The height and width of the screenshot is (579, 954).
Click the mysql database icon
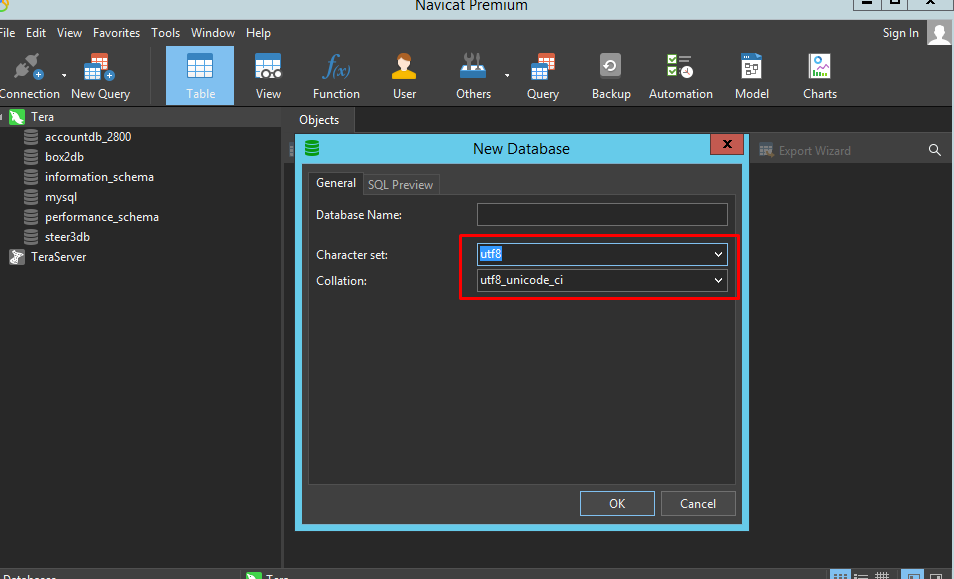[31, 197]
